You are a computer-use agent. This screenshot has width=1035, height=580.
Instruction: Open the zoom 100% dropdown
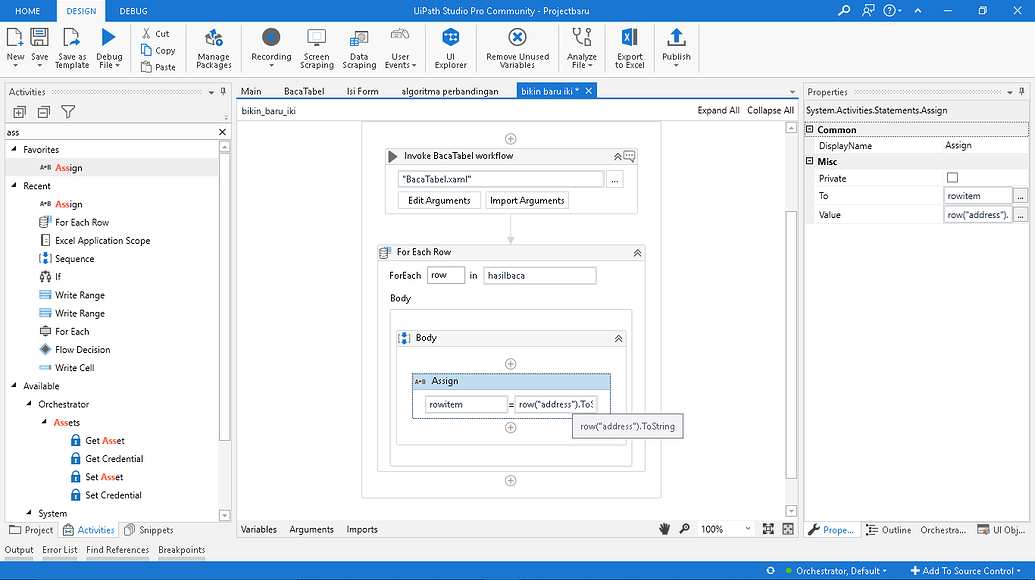(748, 529)
